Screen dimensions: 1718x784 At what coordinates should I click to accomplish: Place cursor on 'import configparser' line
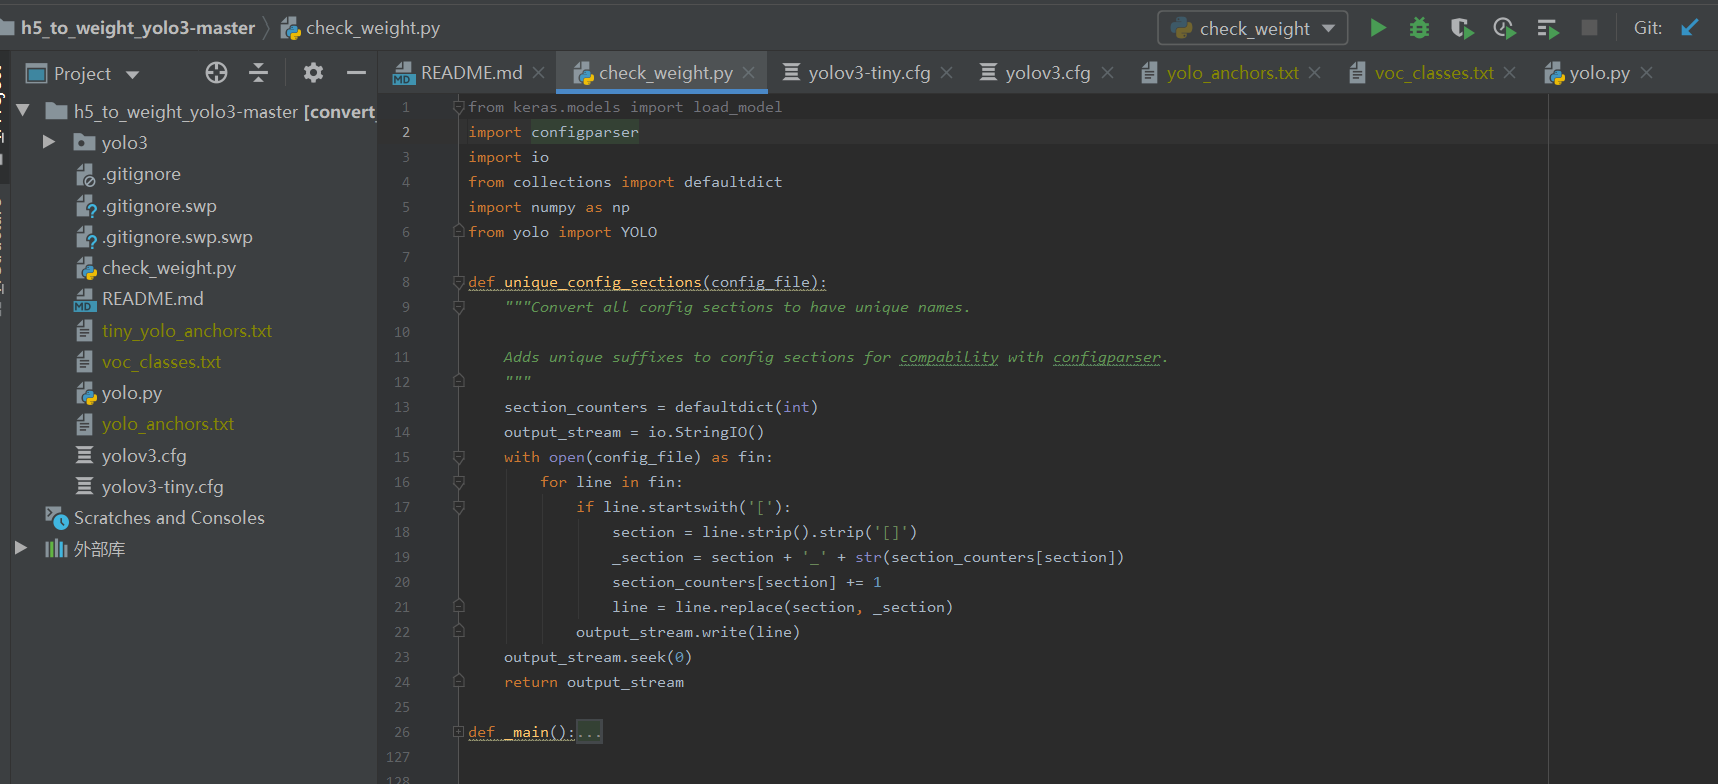click(553, 132)
